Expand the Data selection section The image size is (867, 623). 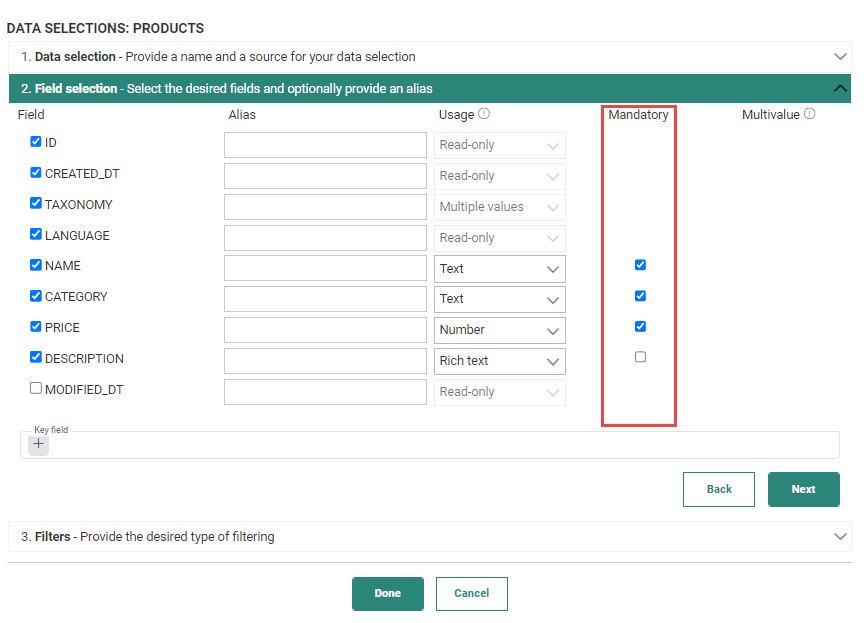[839, 57]
